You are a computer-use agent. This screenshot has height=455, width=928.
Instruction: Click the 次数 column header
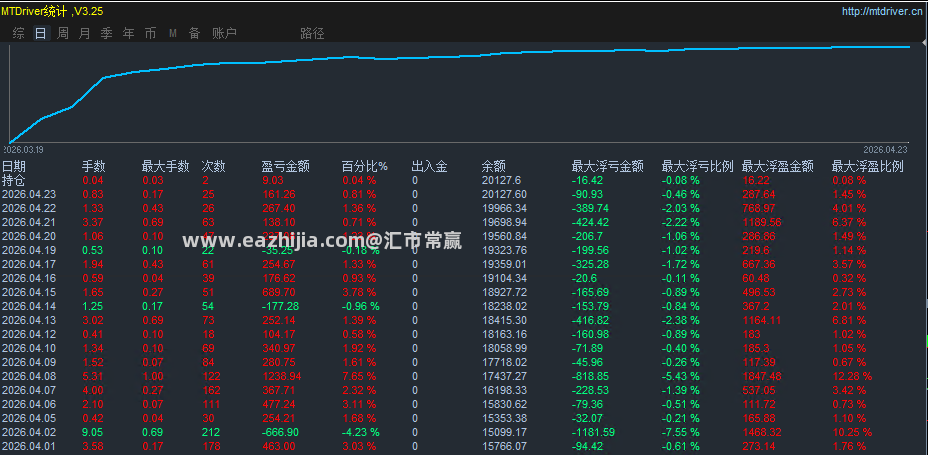pos(214,167)
